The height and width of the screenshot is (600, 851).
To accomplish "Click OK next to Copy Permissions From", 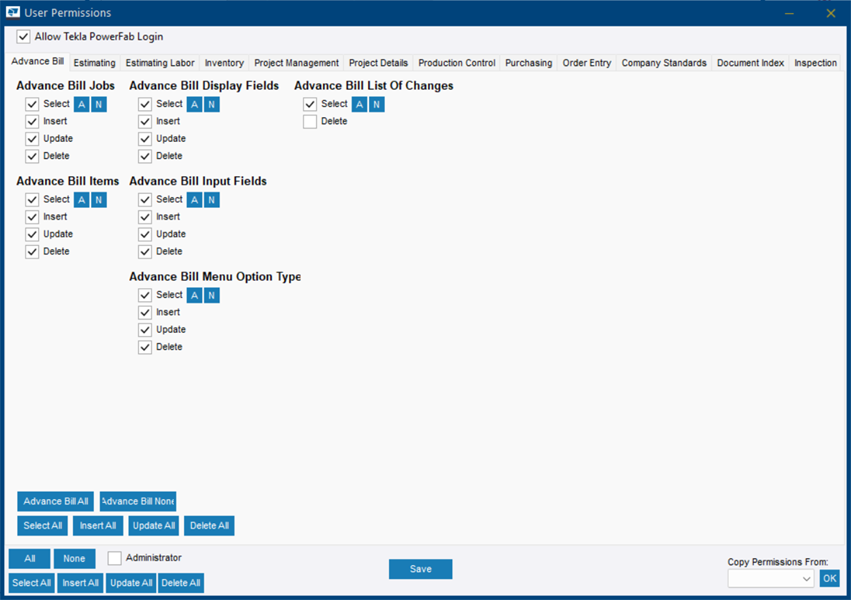I will 829,578.
